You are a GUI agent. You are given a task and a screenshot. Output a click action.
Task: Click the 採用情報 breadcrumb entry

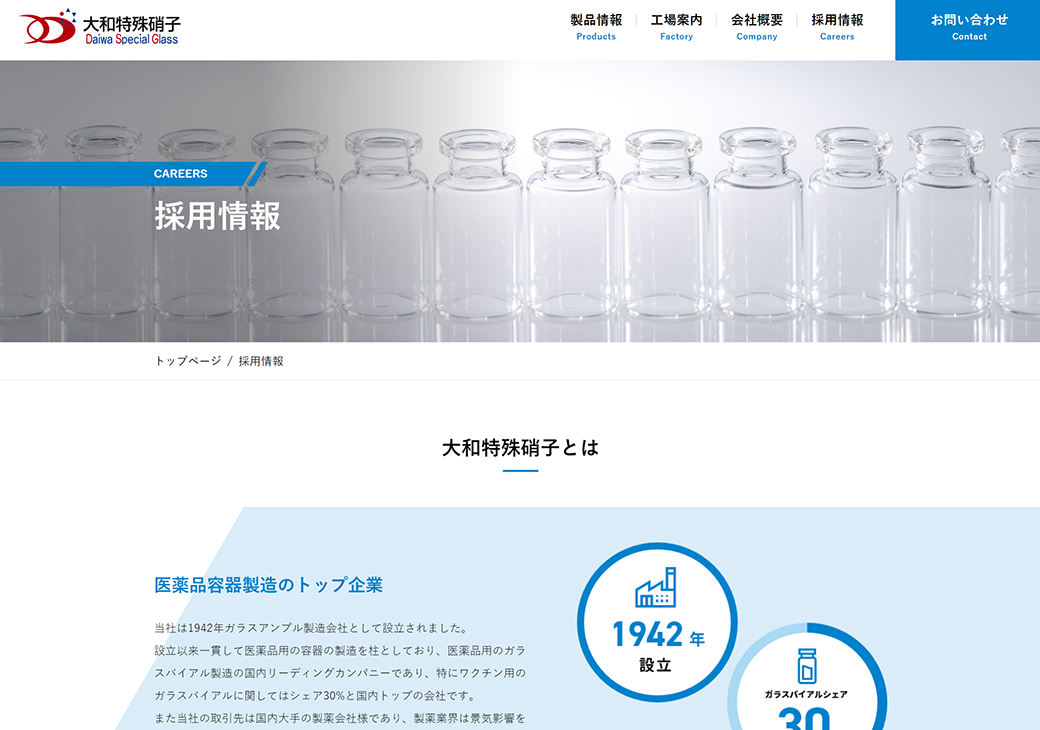click(259, 361)
